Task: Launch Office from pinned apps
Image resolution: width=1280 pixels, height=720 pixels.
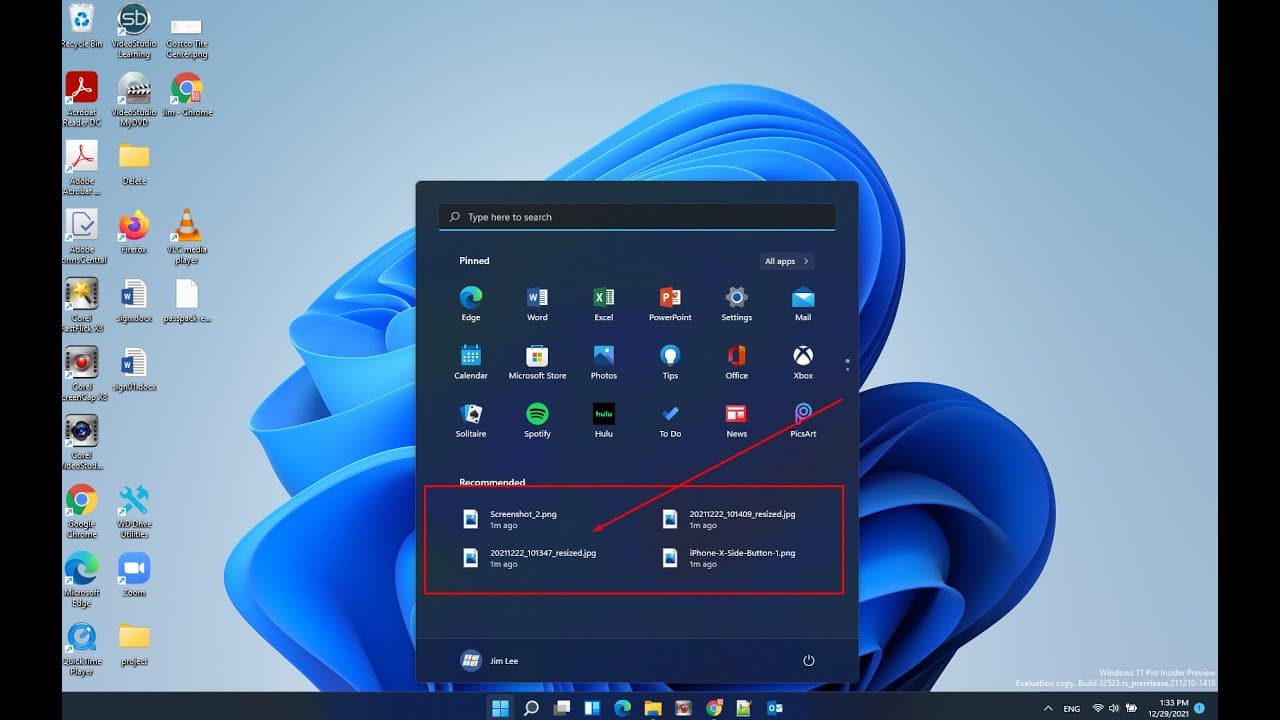Action: tap(737, 362)
